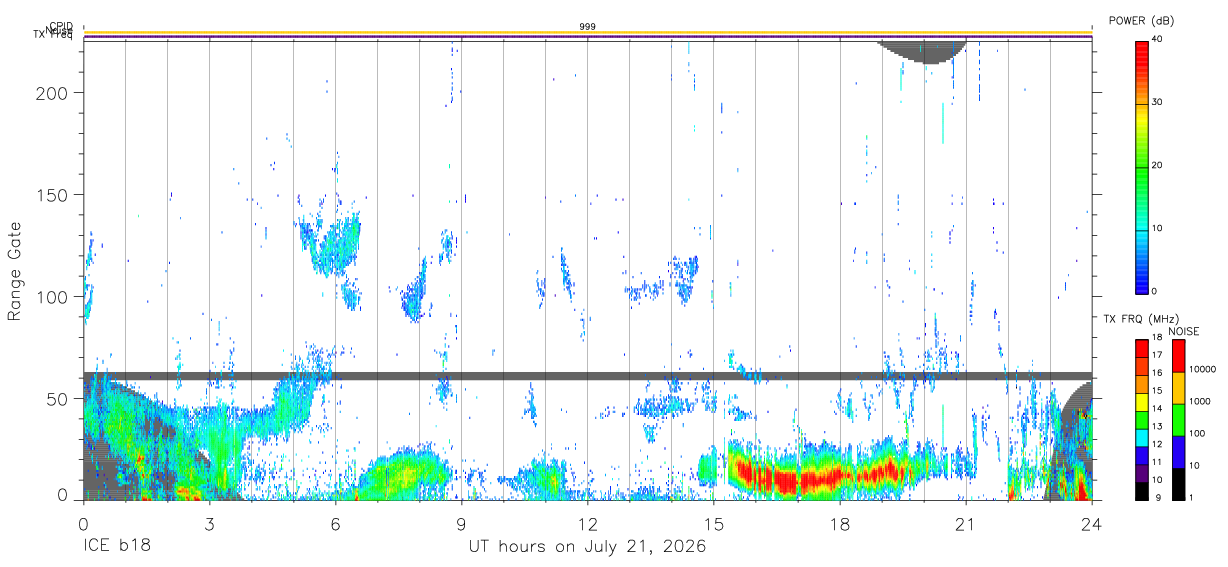Click the 'UT hours on July 21, 2026' axis title
The height and width of the screenshot is (567, 1228).
point(588,547)
